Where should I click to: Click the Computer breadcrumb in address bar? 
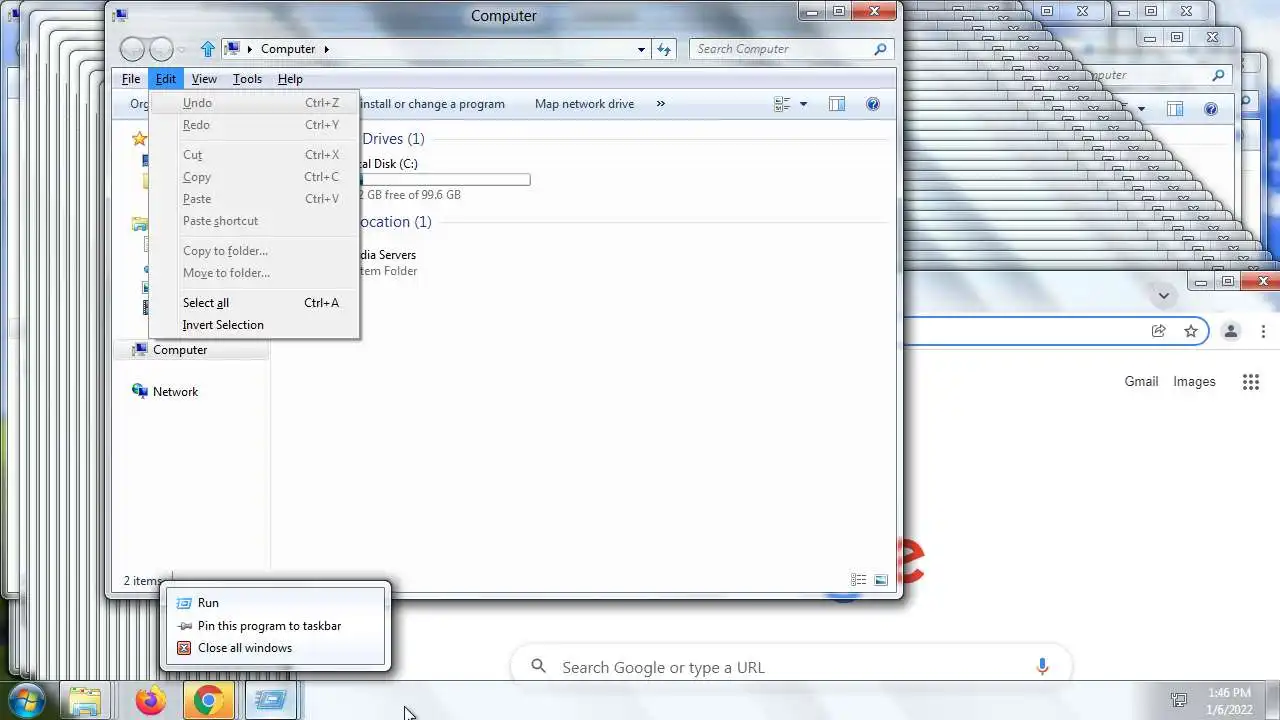288,49
